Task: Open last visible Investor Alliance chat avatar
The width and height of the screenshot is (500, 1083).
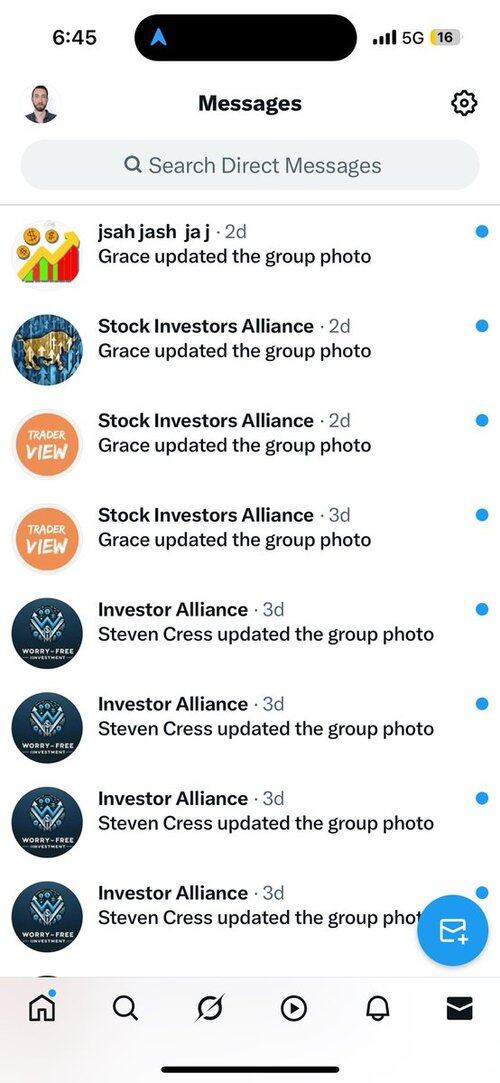Action: (x=47, y=916)
